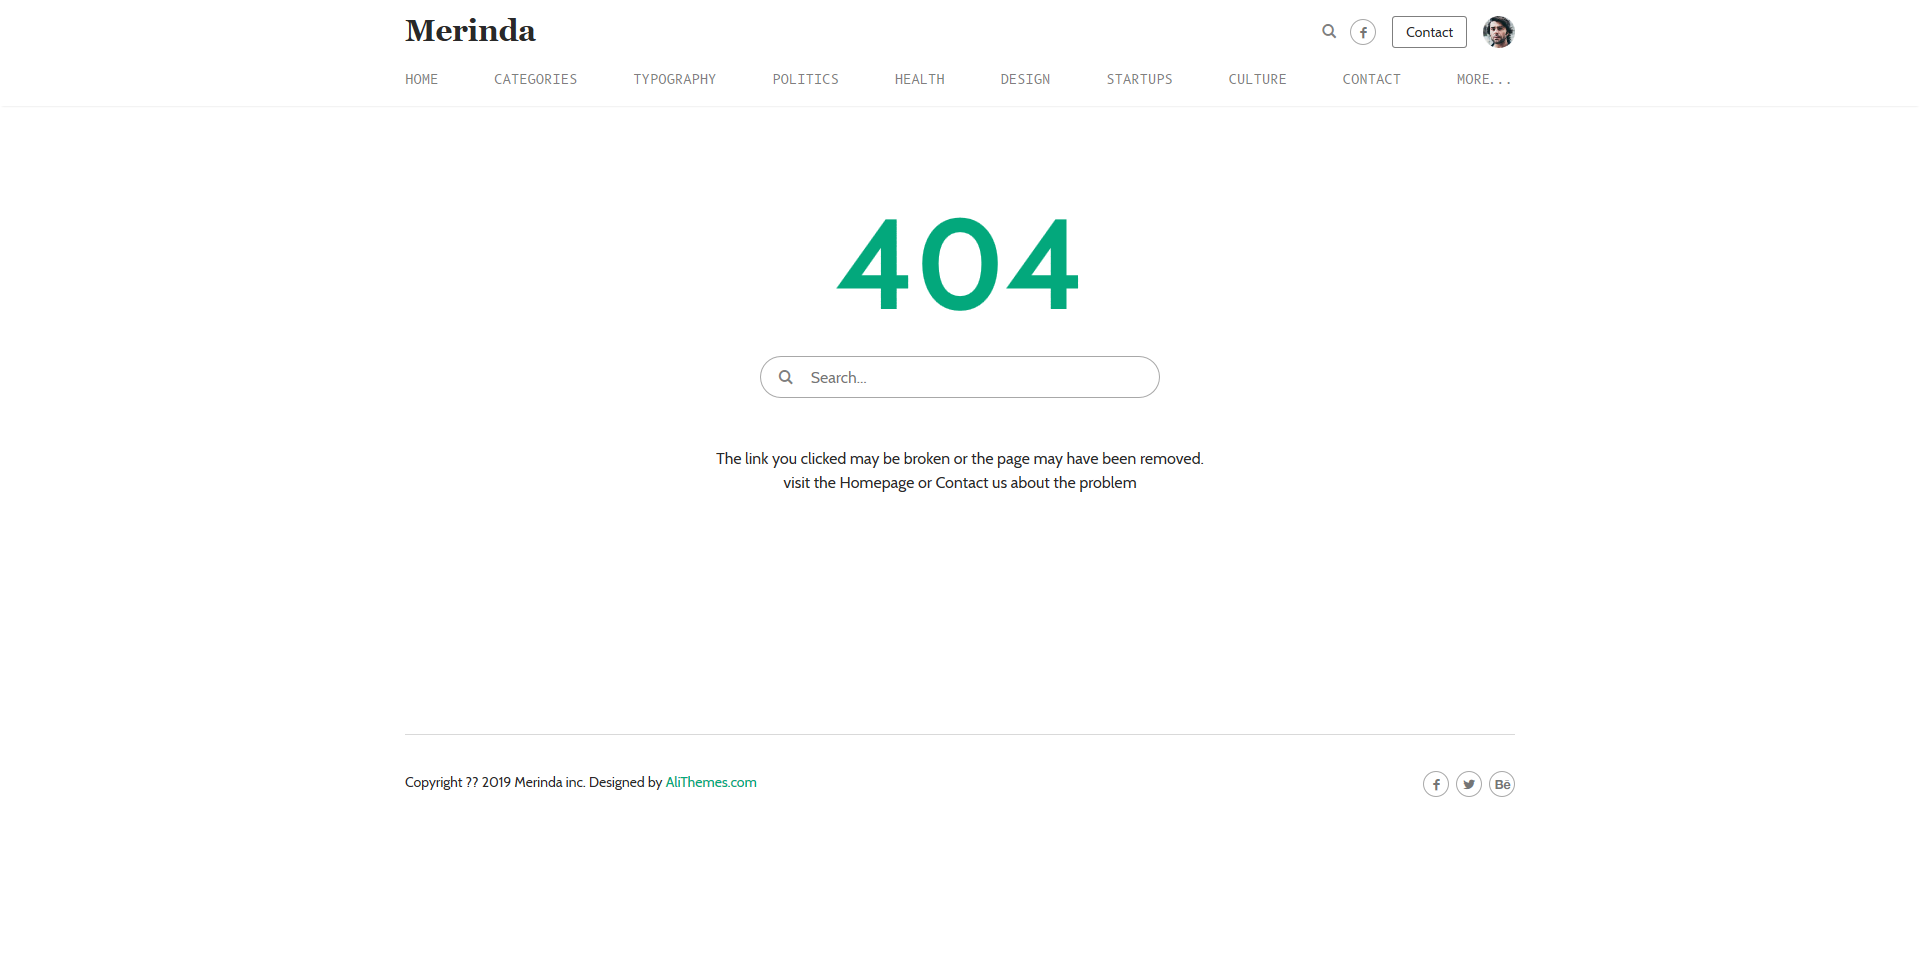
Task: Open the Health section
Action: (x=919, y=79)
